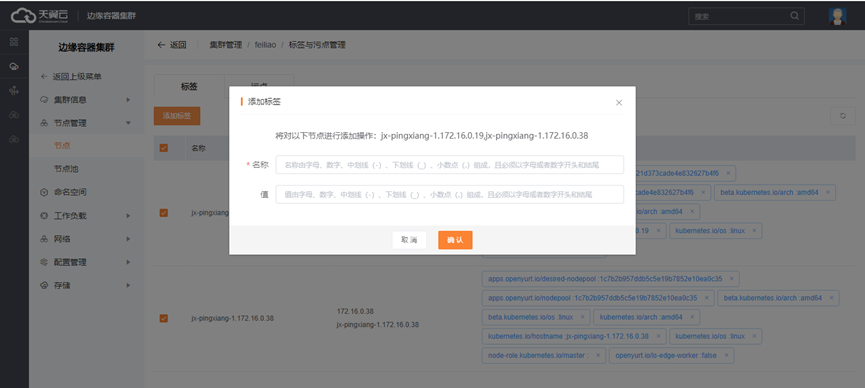
Task: Remove hostname jx-pingxiang-1.172.16.0.38 label
Action: coord(658,336)
